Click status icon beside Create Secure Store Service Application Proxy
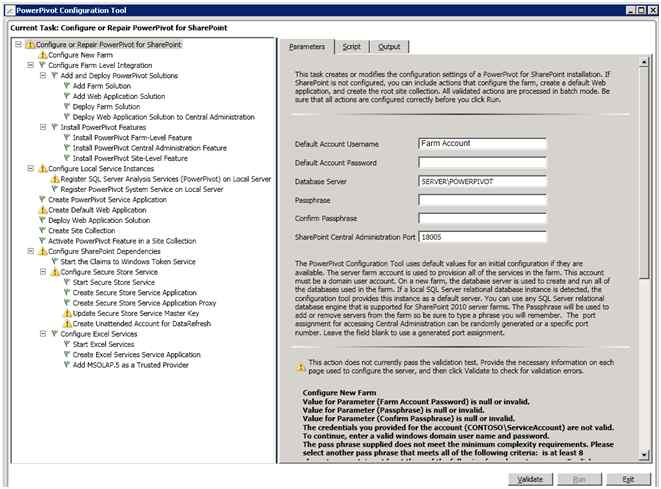The width and height of the screenshot is (661, 489). 67,303
